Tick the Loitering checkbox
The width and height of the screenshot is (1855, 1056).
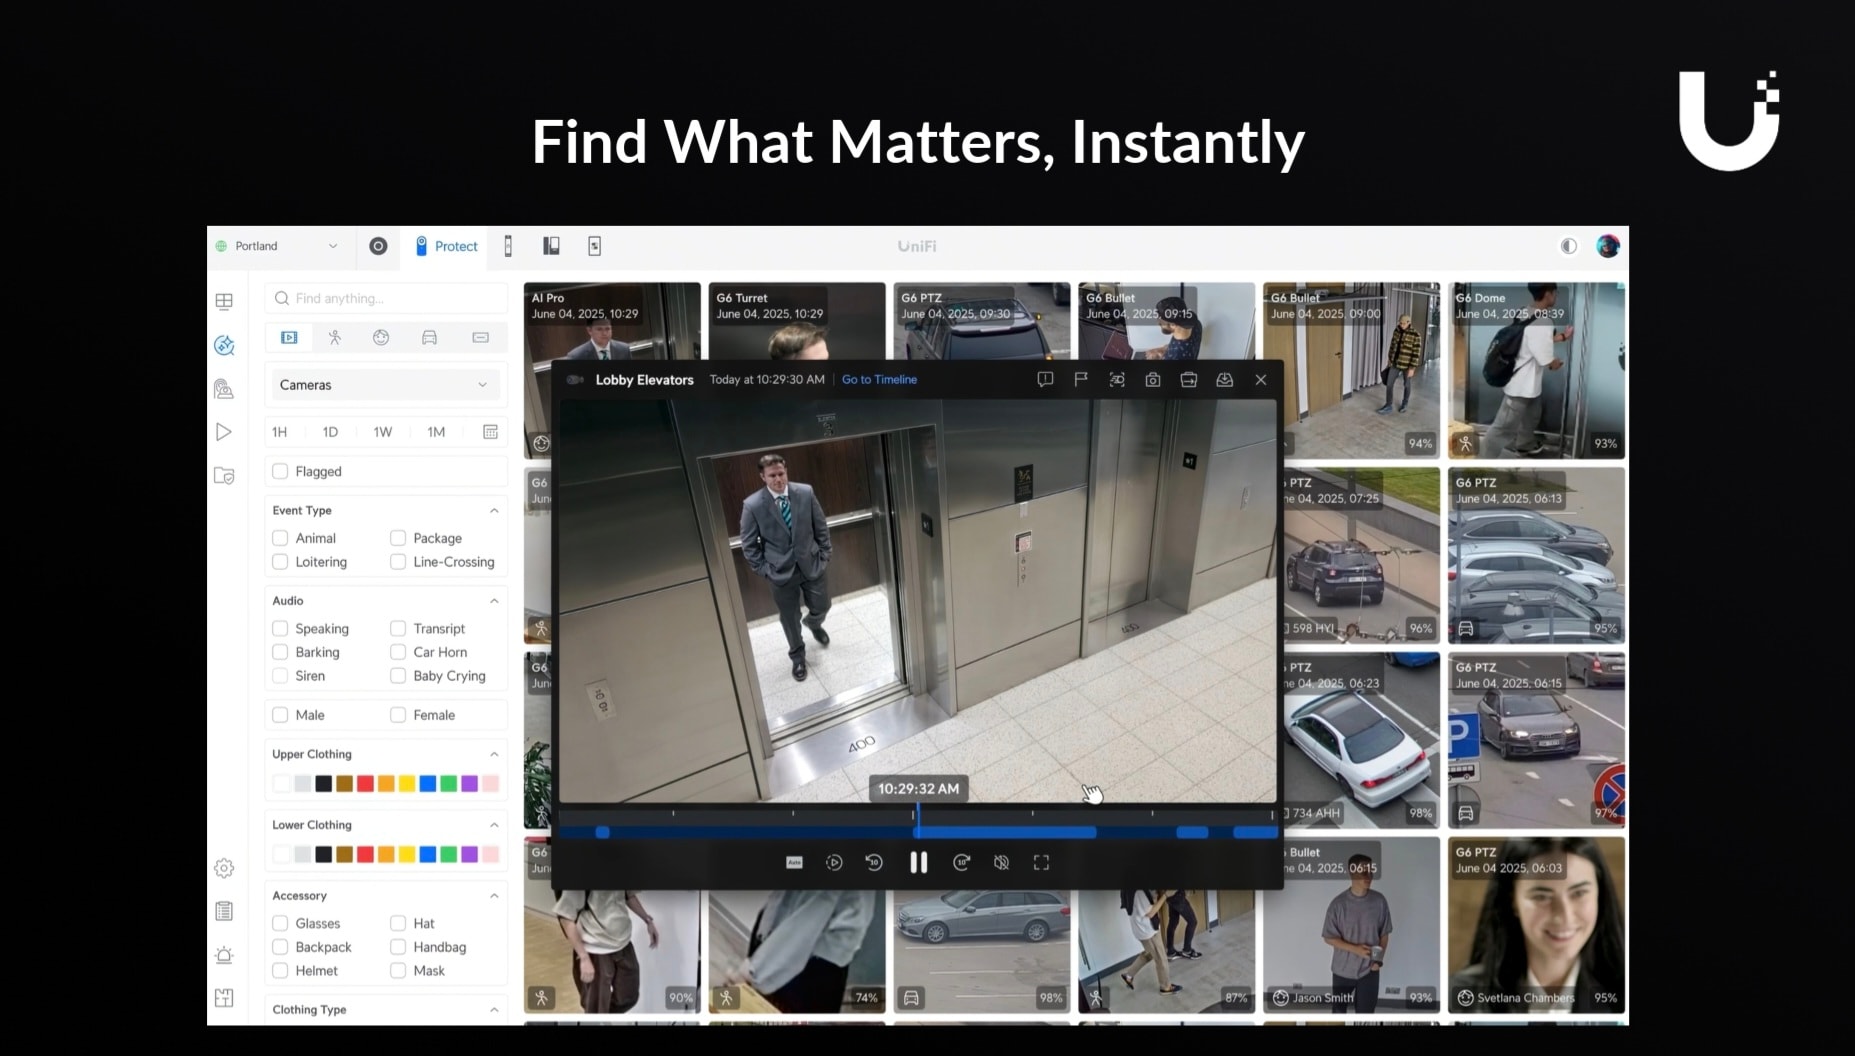280,562
